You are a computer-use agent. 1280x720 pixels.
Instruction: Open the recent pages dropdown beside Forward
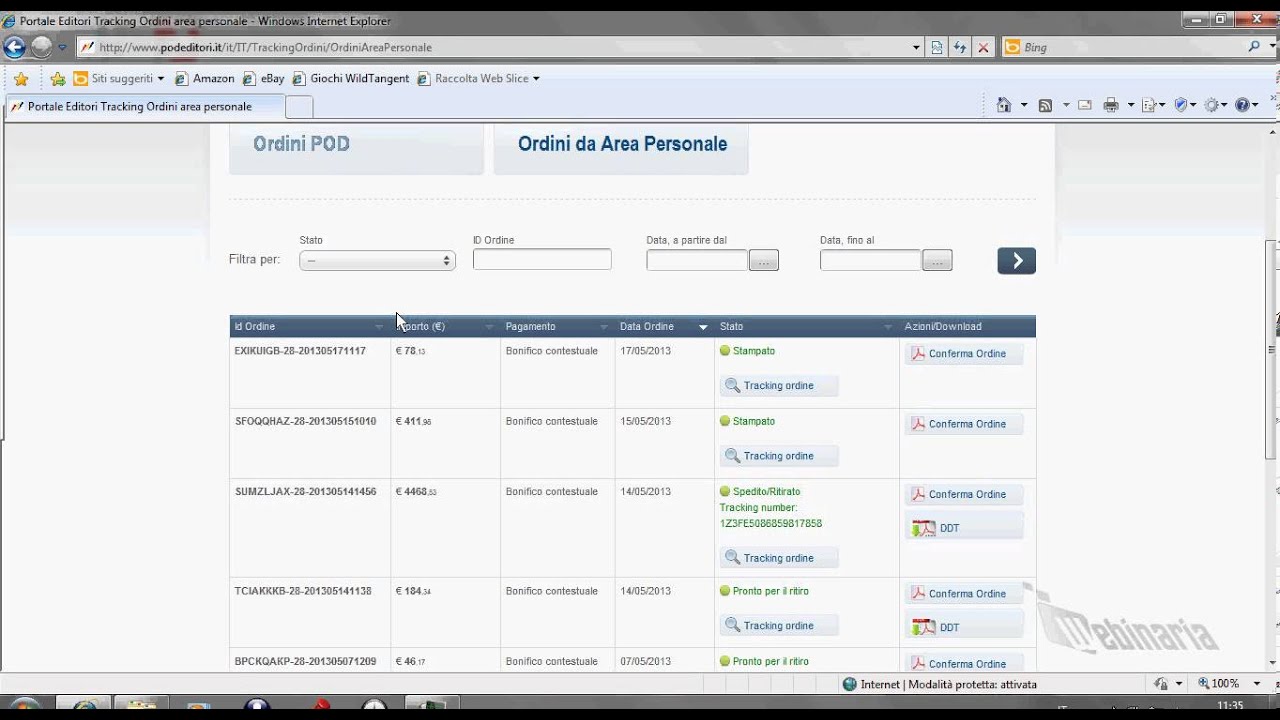(62, 47)
